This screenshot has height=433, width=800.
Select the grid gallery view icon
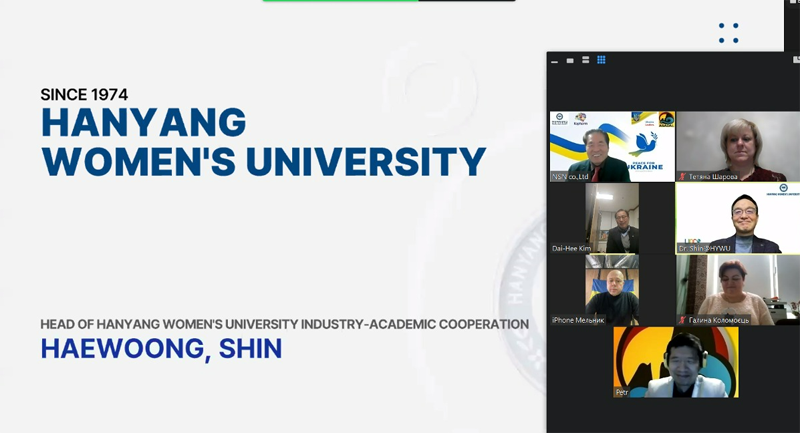tap(601, 60)
